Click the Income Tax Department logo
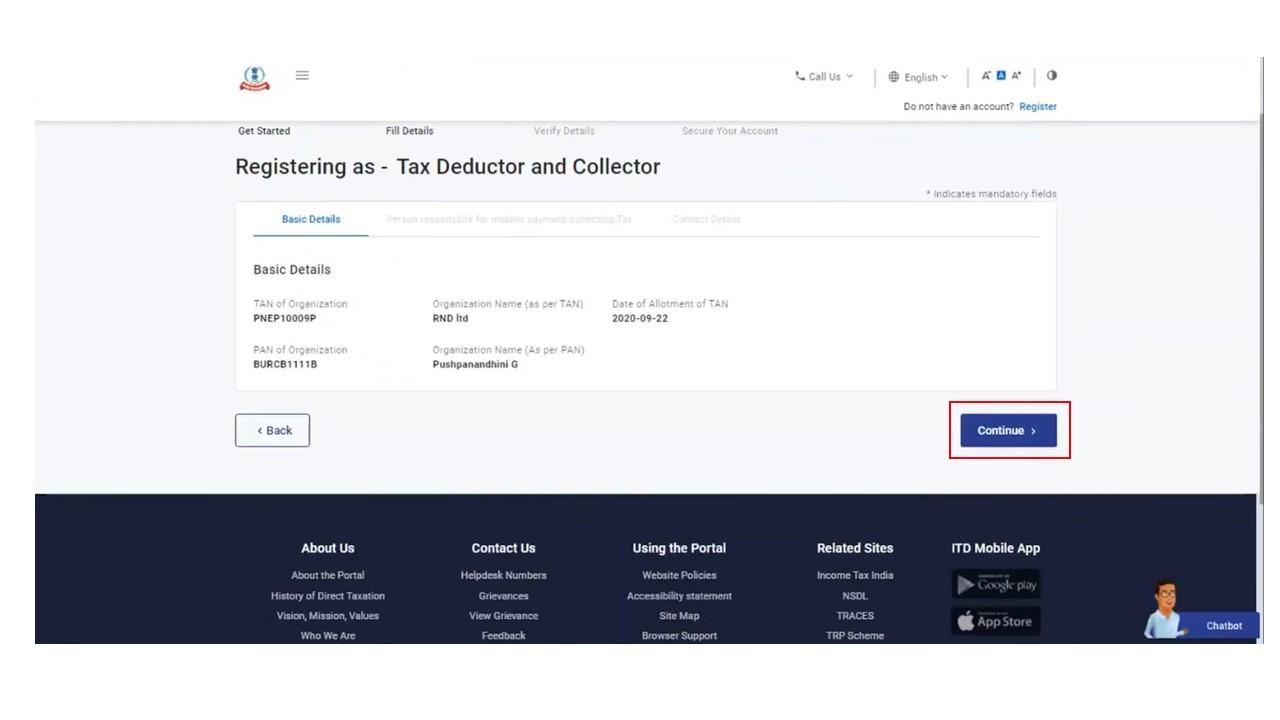1280x720 pixels. point(254,75)
